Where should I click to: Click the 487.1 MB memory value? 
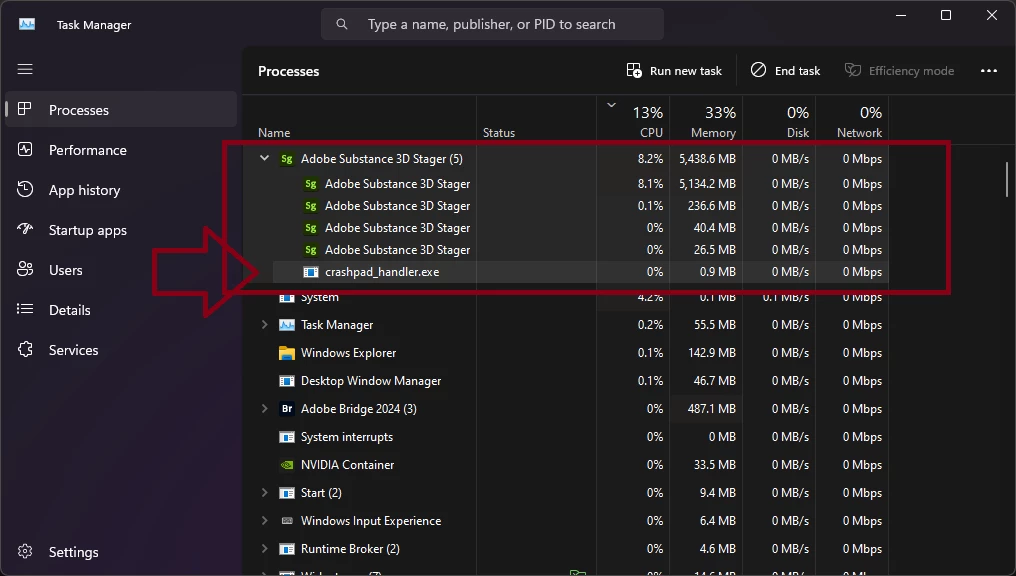pos(711,409)
